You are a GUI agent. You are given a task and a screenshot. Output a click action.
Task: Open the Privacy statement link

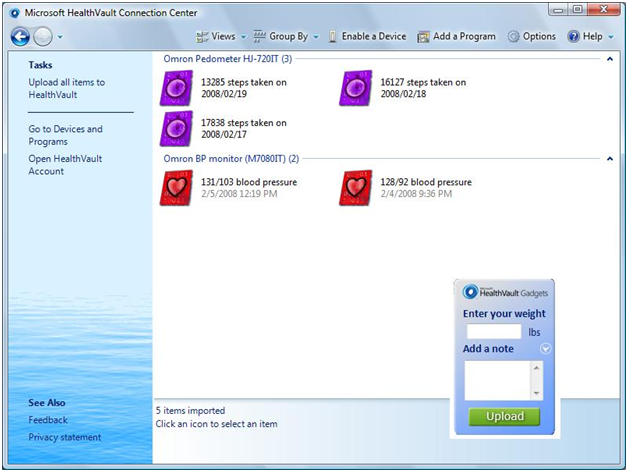[x=64, y=437]
